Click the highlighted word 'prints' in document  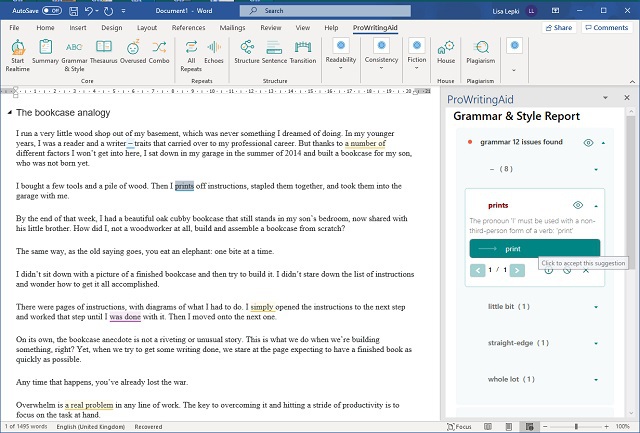(x=184, y=186)
